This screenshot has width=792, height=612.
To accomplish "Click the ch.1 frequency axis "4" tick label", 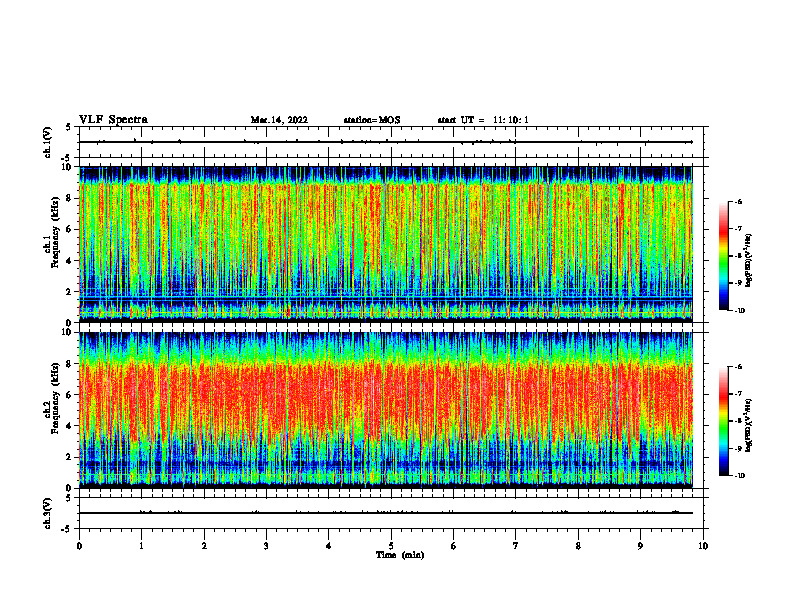I will pyautogui.click(x=69, y=261).
